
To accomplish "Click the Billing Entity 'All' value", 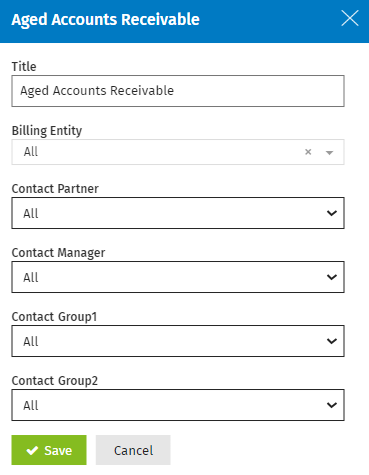I will 31,152.
